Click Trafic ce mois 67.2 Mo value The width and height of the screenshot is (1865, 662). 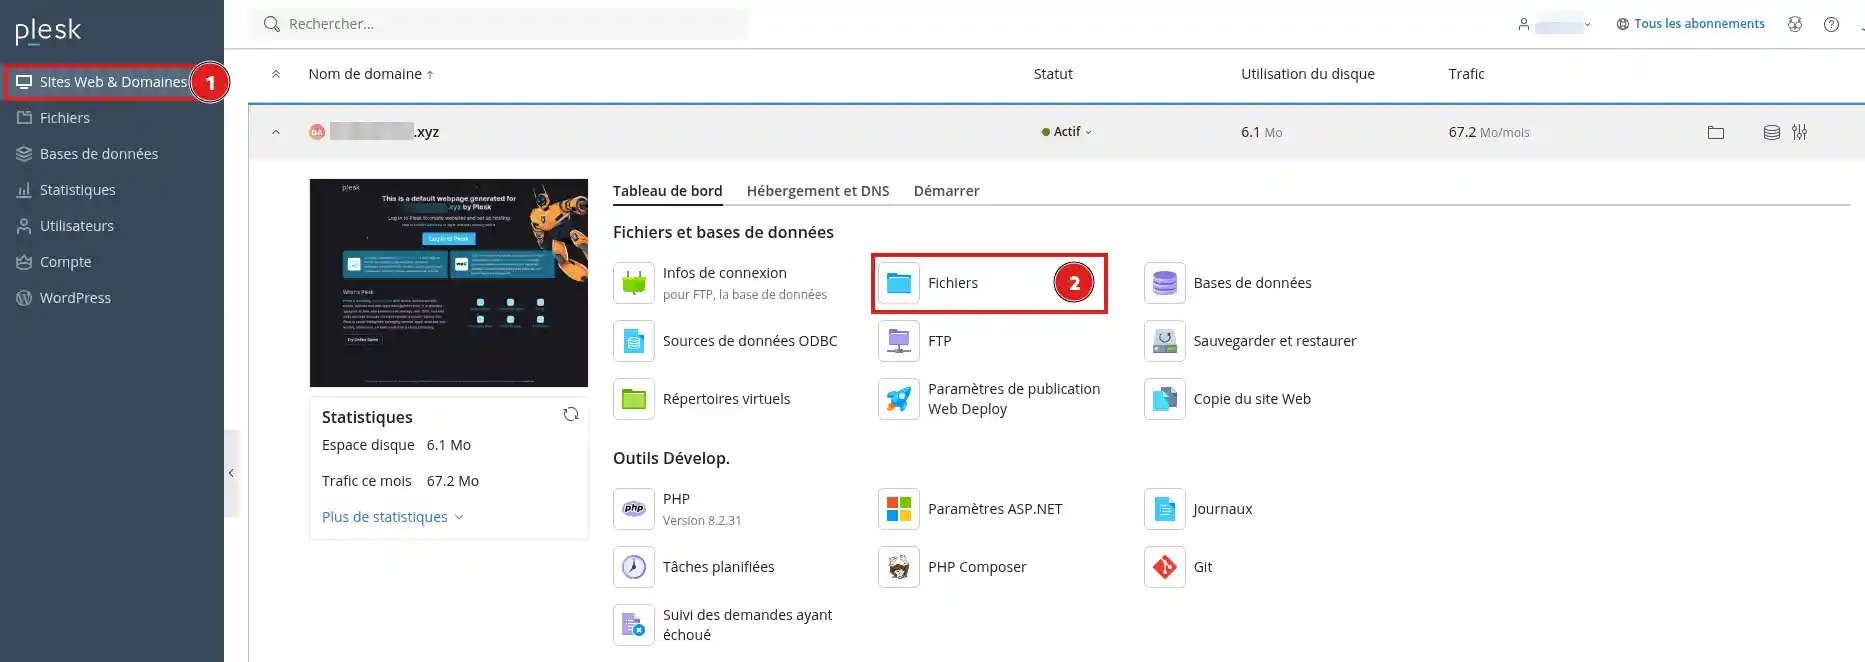point(453,481)
